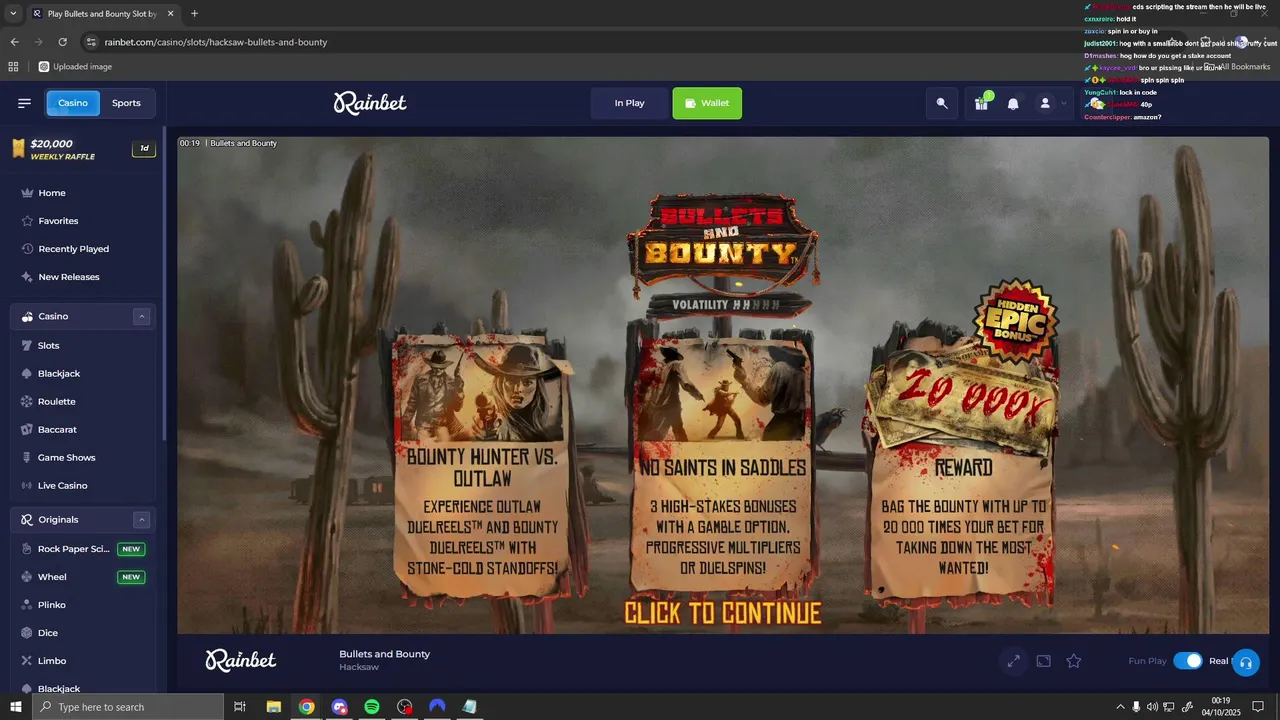Open Task View on taskbar

(x=240, y=707)
